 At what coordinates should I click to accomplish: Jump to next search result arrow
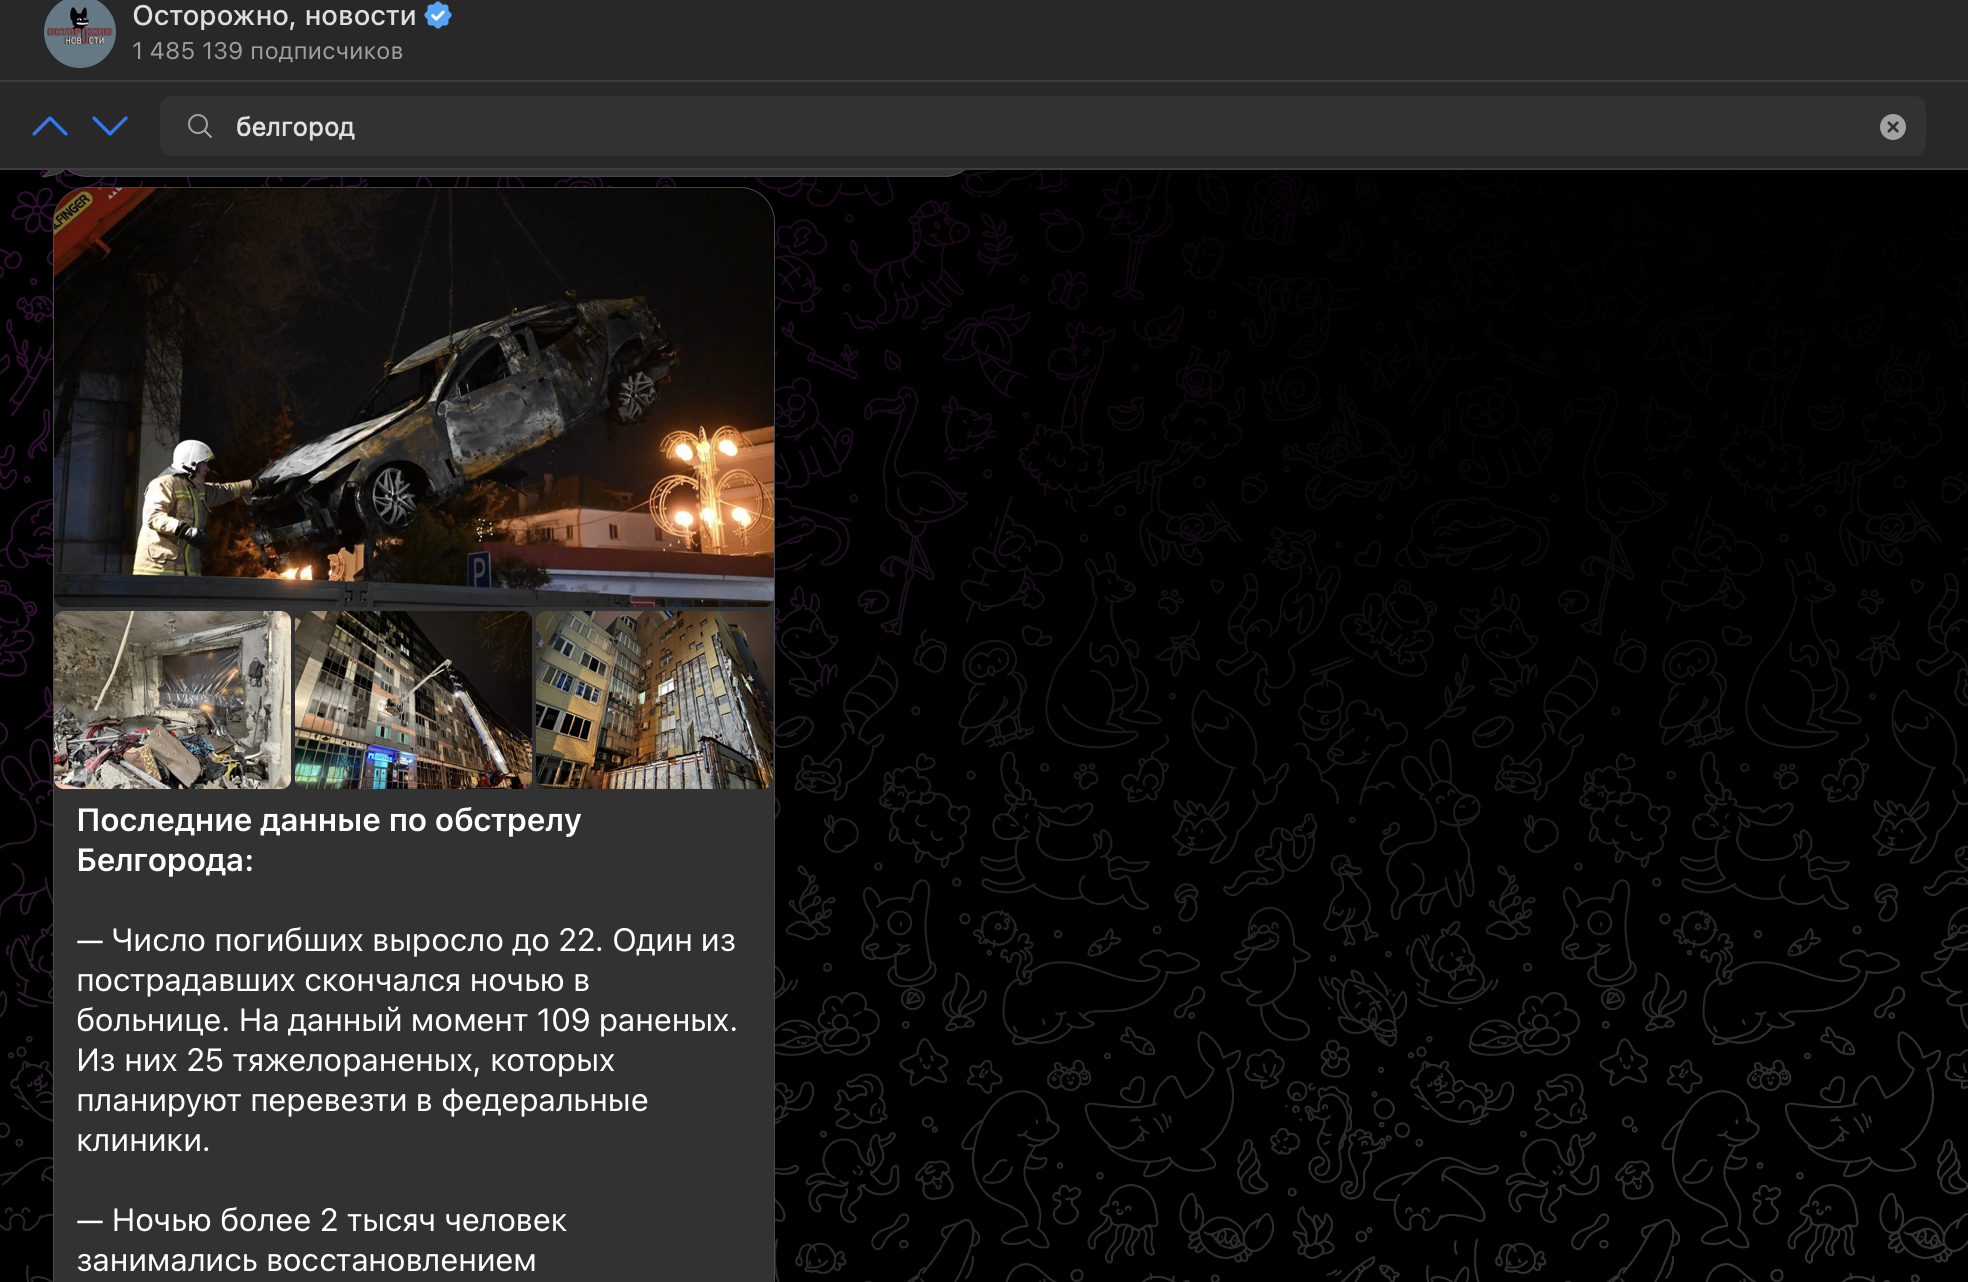tap(110, 126)
